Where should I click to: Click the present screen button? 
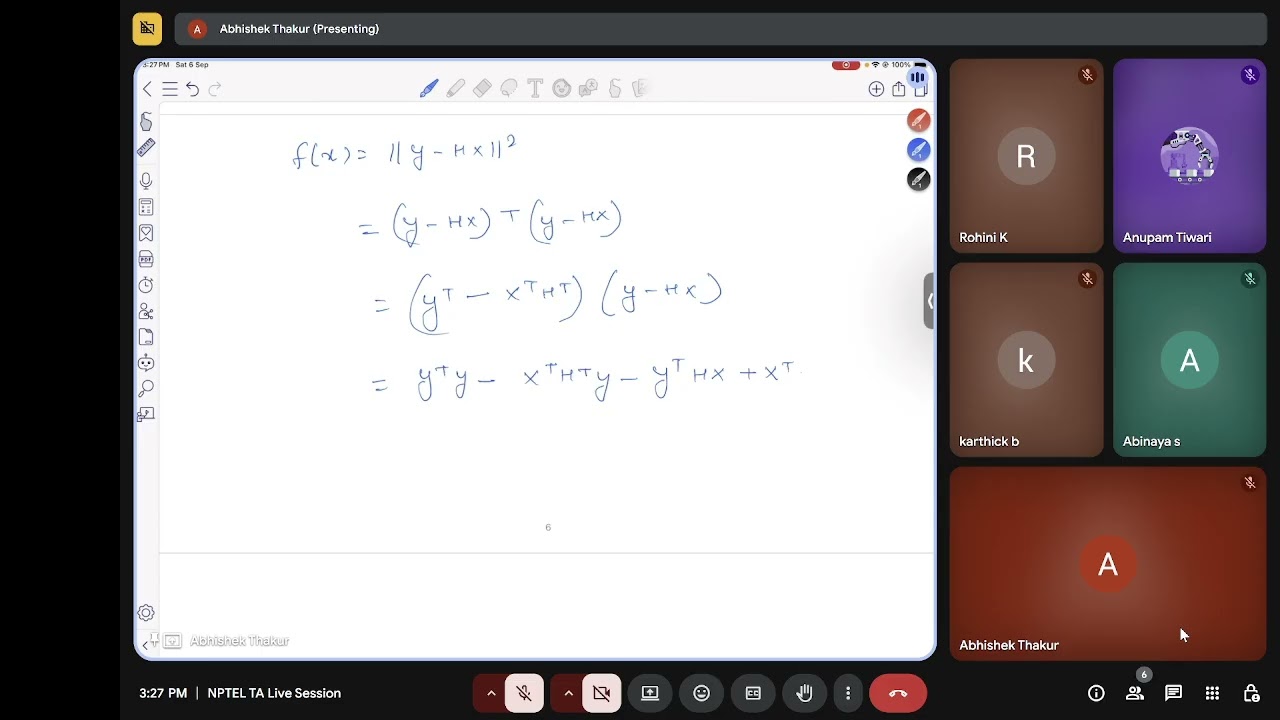[x=650, y=693]
